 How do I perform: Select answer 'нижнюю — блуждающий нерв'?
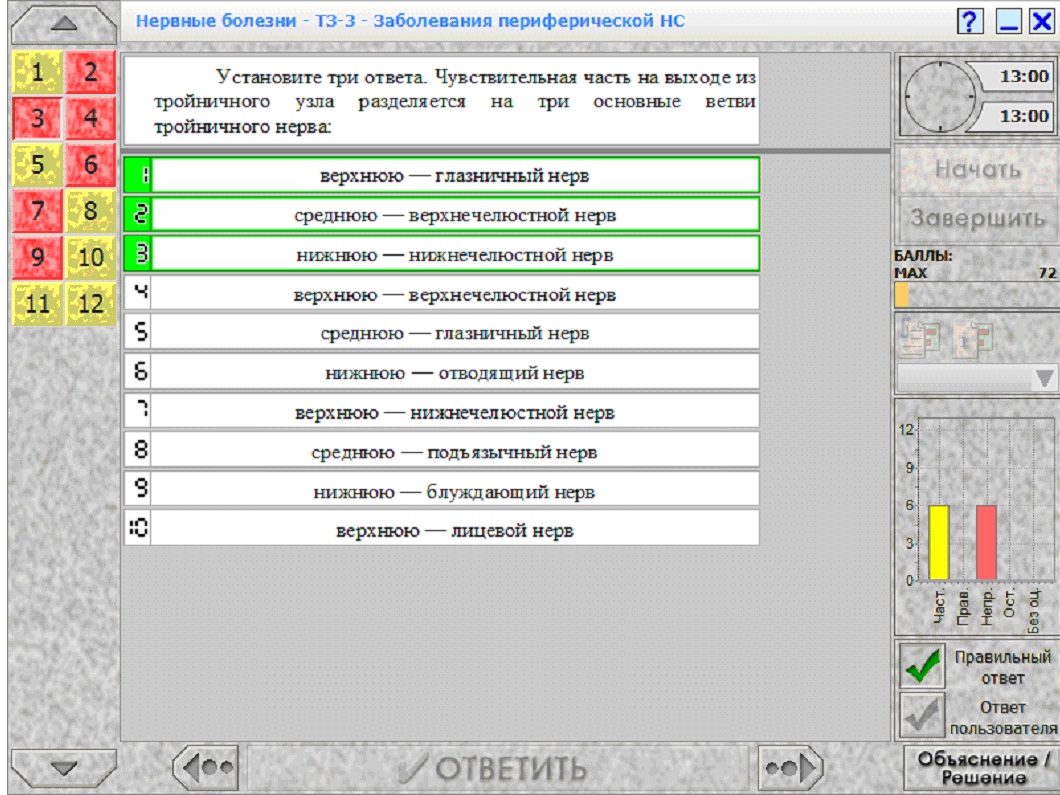pyautogui.click(x=441, y=491)
